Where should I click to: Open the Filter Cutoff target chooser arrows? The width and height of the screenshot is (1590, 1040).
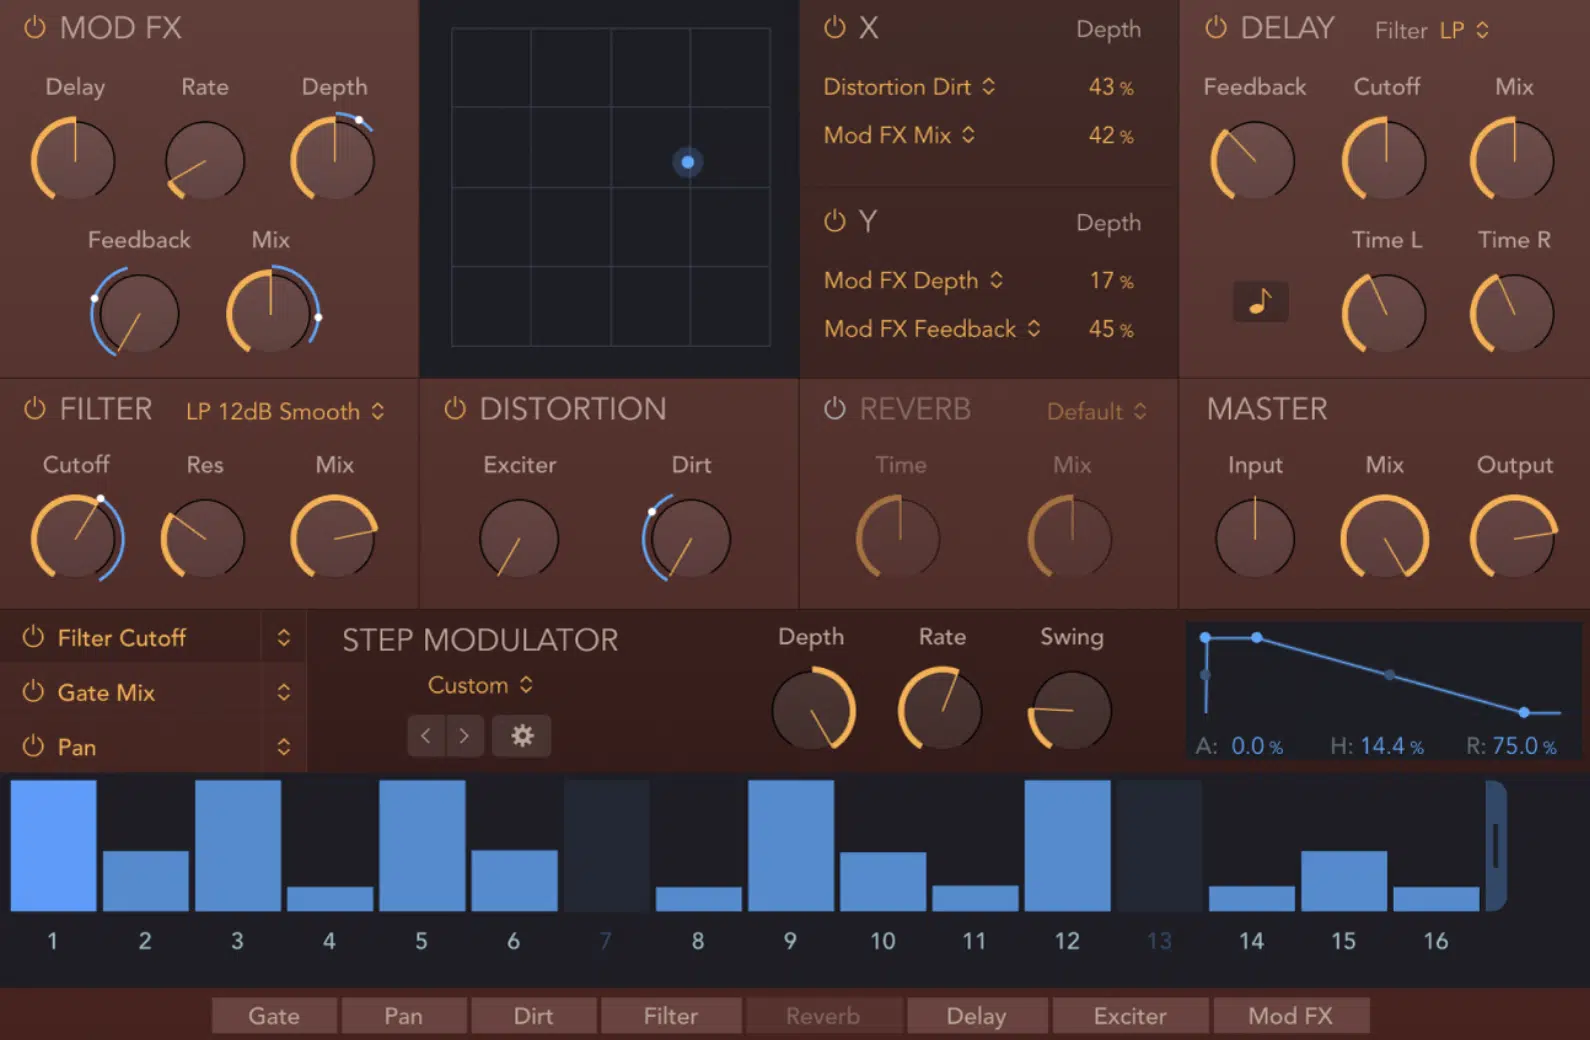pyautogui.click(x=284, y=637)
